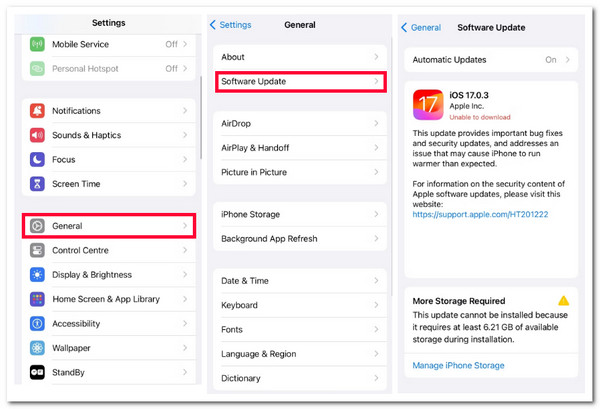The width and height of the screenshot is (600, 409).
Task: Tap the 'More Storage Required' heading
Action: click(x=459, y=301)
